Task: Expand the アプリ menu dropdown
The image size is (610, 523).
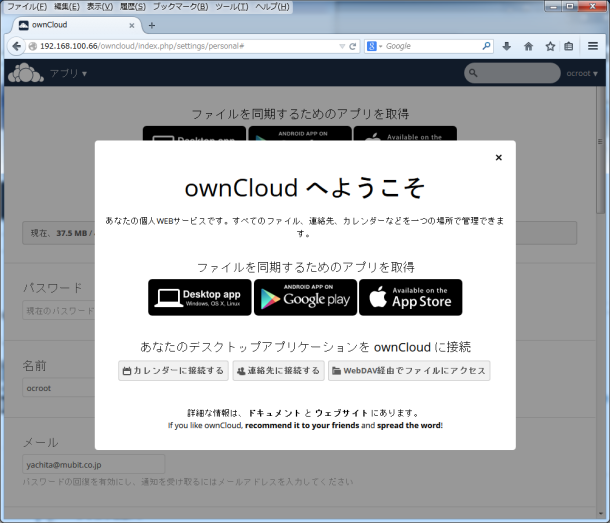Action: (x=68, y=73)
